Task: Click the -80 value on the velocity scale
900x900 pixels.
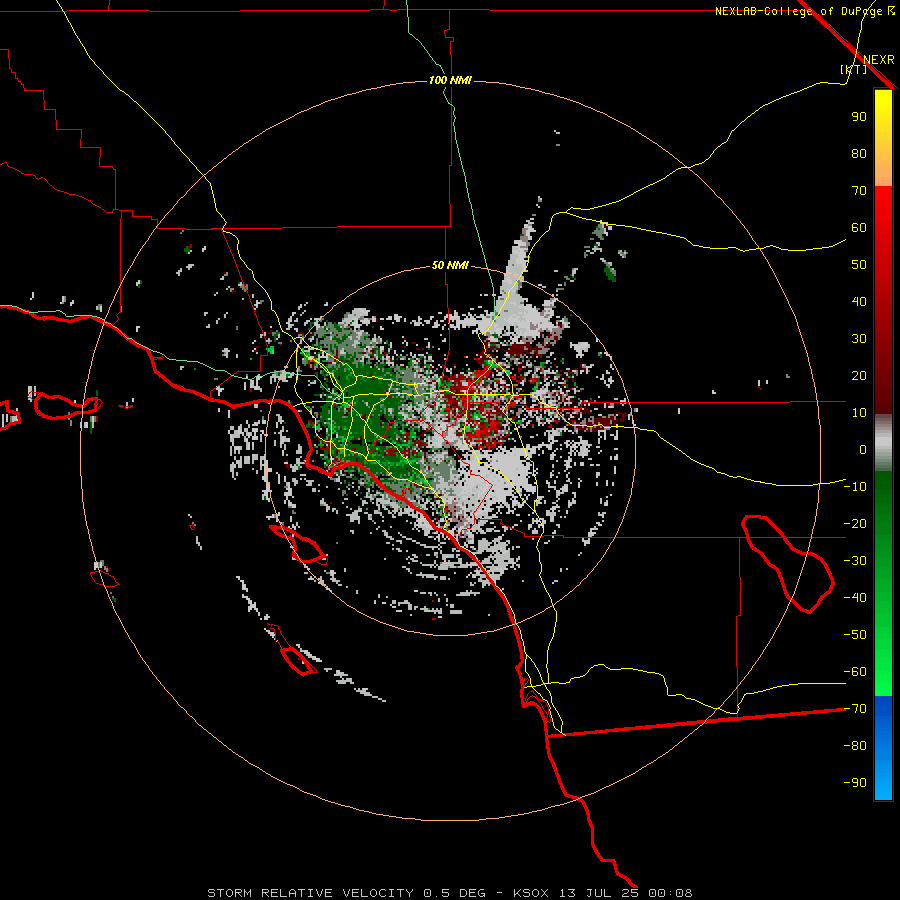Action: pos(855,746)
